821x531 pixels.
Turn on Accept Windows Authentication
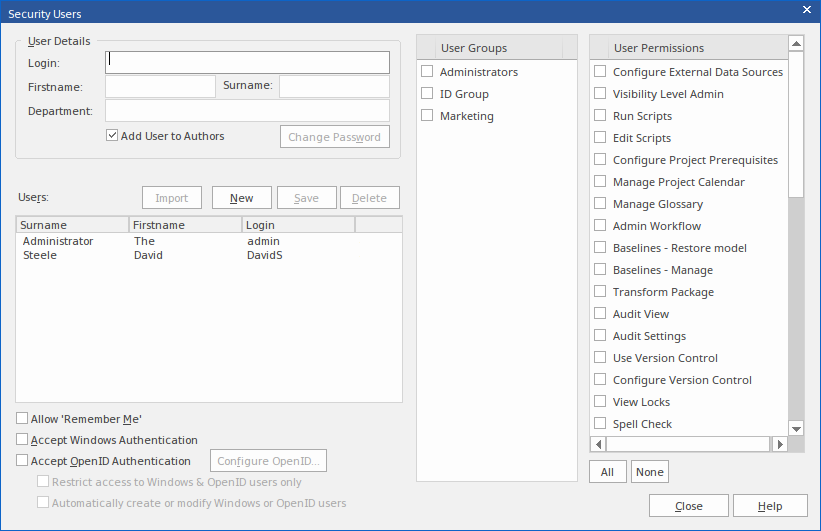[x=22, y=440]
